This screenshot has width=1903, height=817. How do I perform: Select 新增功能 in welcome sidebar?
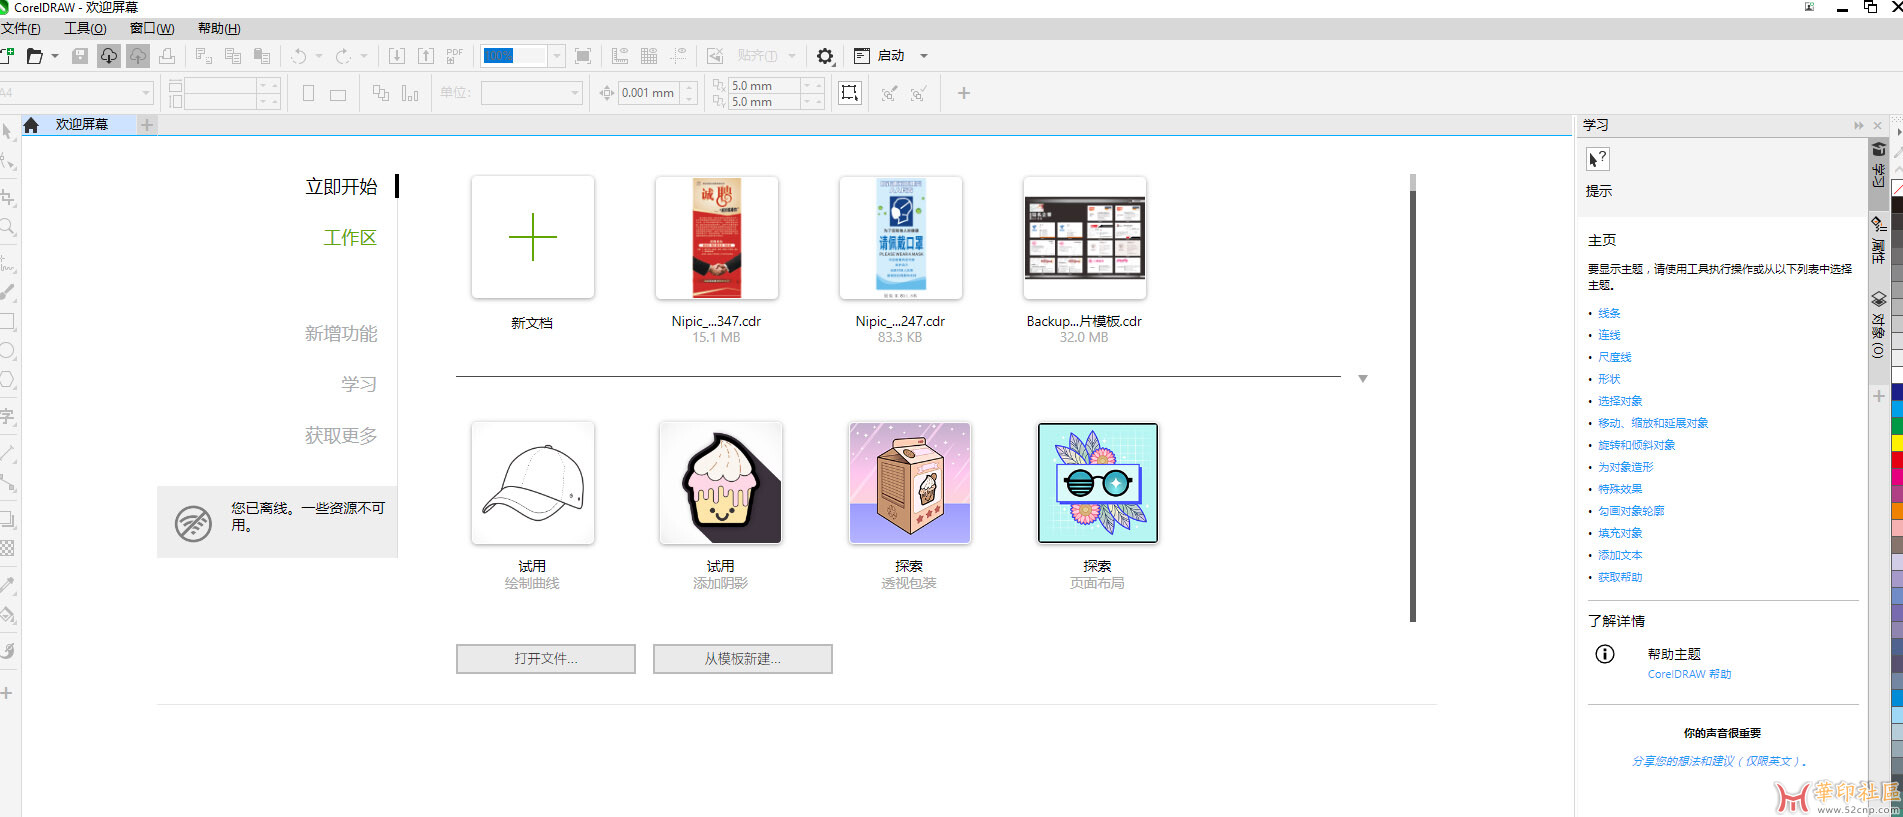tap(341, 334)
